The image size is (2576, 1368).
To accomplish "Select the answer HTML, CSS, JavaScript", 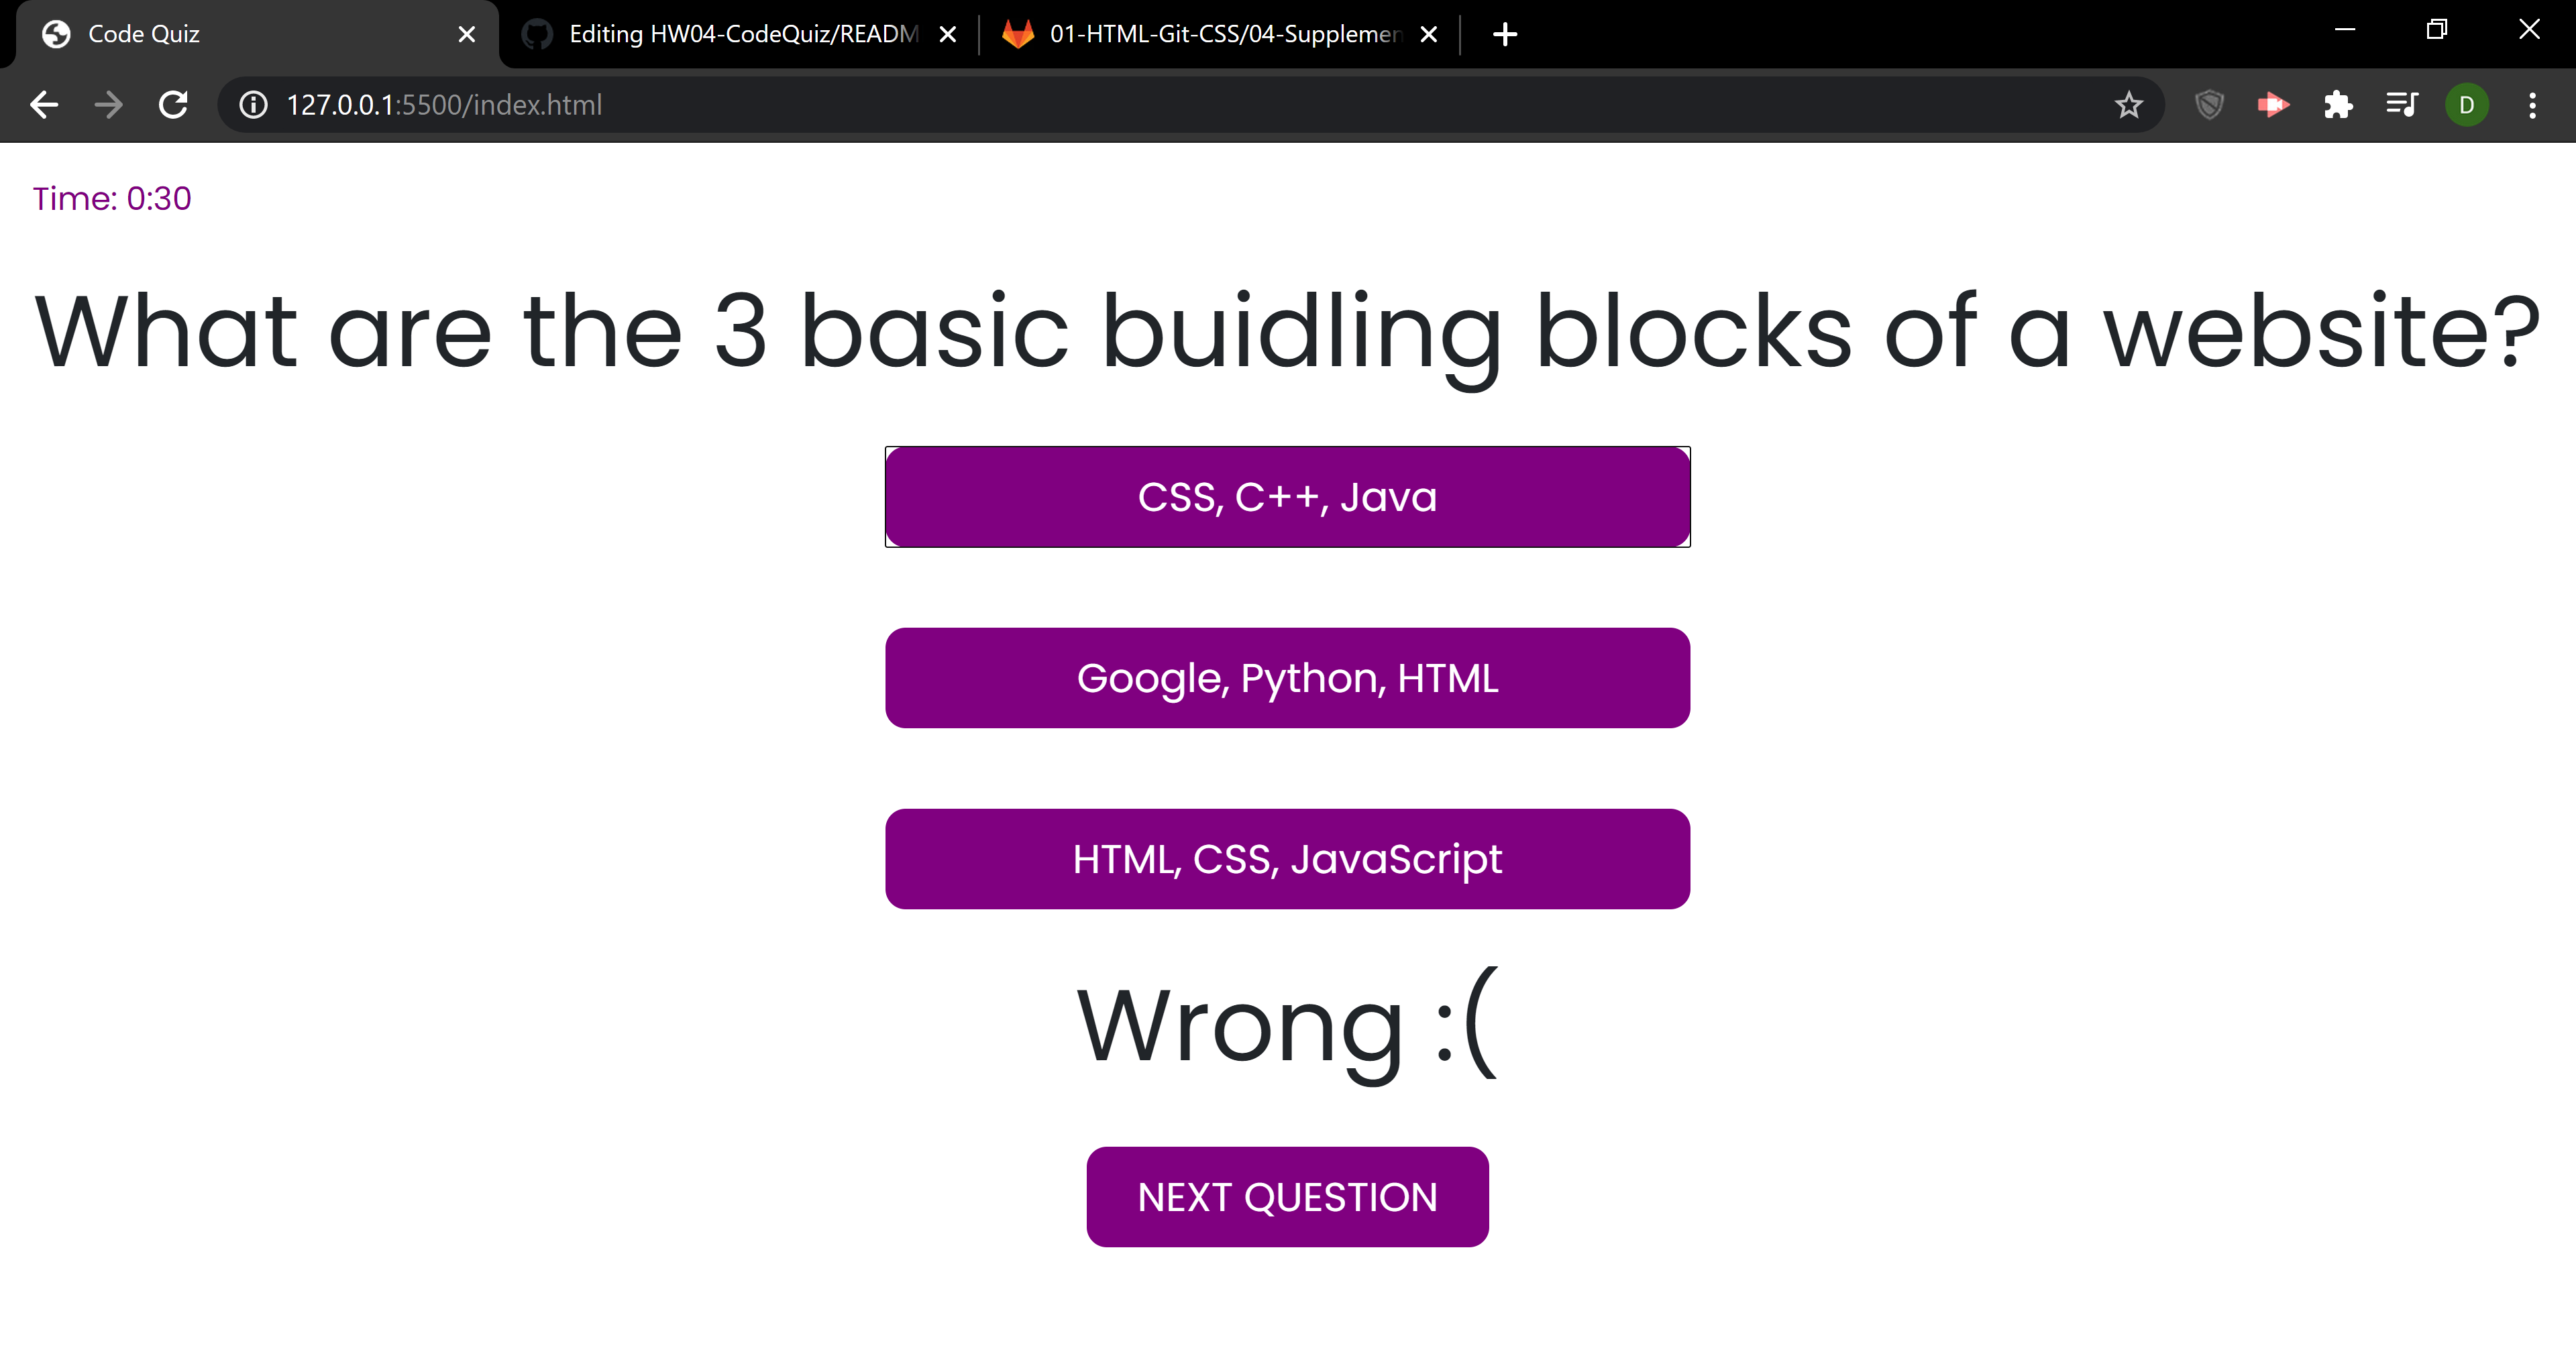I will pyautogui.click(x=1287, y=858).
